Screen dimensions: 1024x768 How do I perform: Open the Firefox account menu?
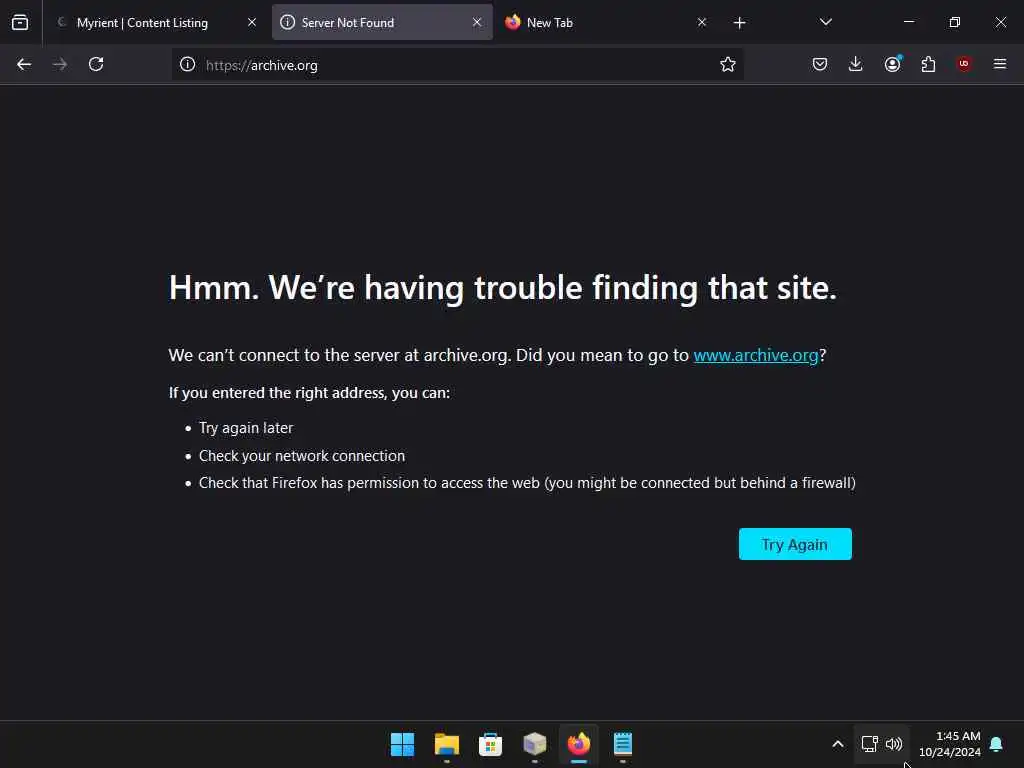892,63
